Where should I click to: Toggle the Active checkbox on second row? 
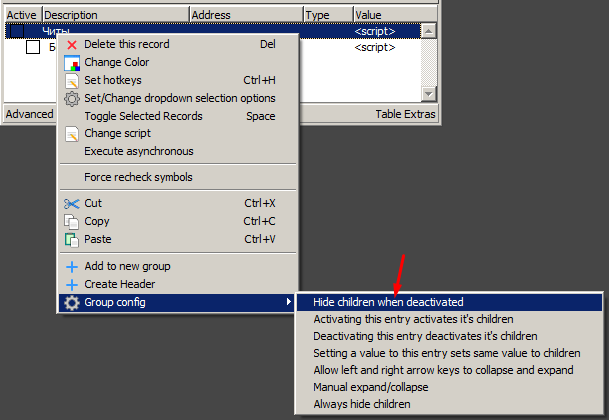33,47
